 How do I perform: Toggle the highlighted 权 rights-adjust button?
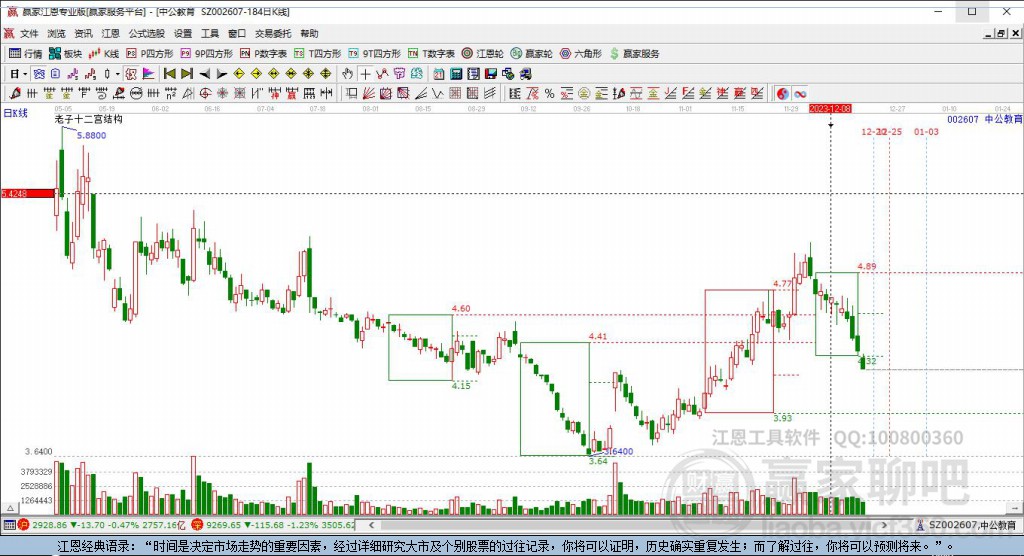(x=131, y=74)
